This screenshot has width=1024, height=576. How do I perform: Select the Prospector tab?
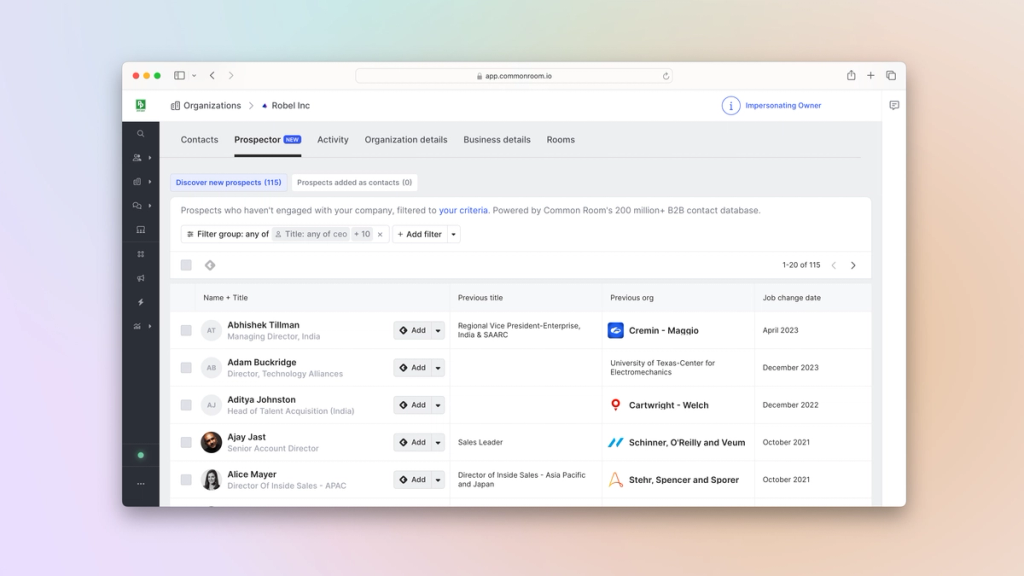pyautogui.click(x=267, y=140)
